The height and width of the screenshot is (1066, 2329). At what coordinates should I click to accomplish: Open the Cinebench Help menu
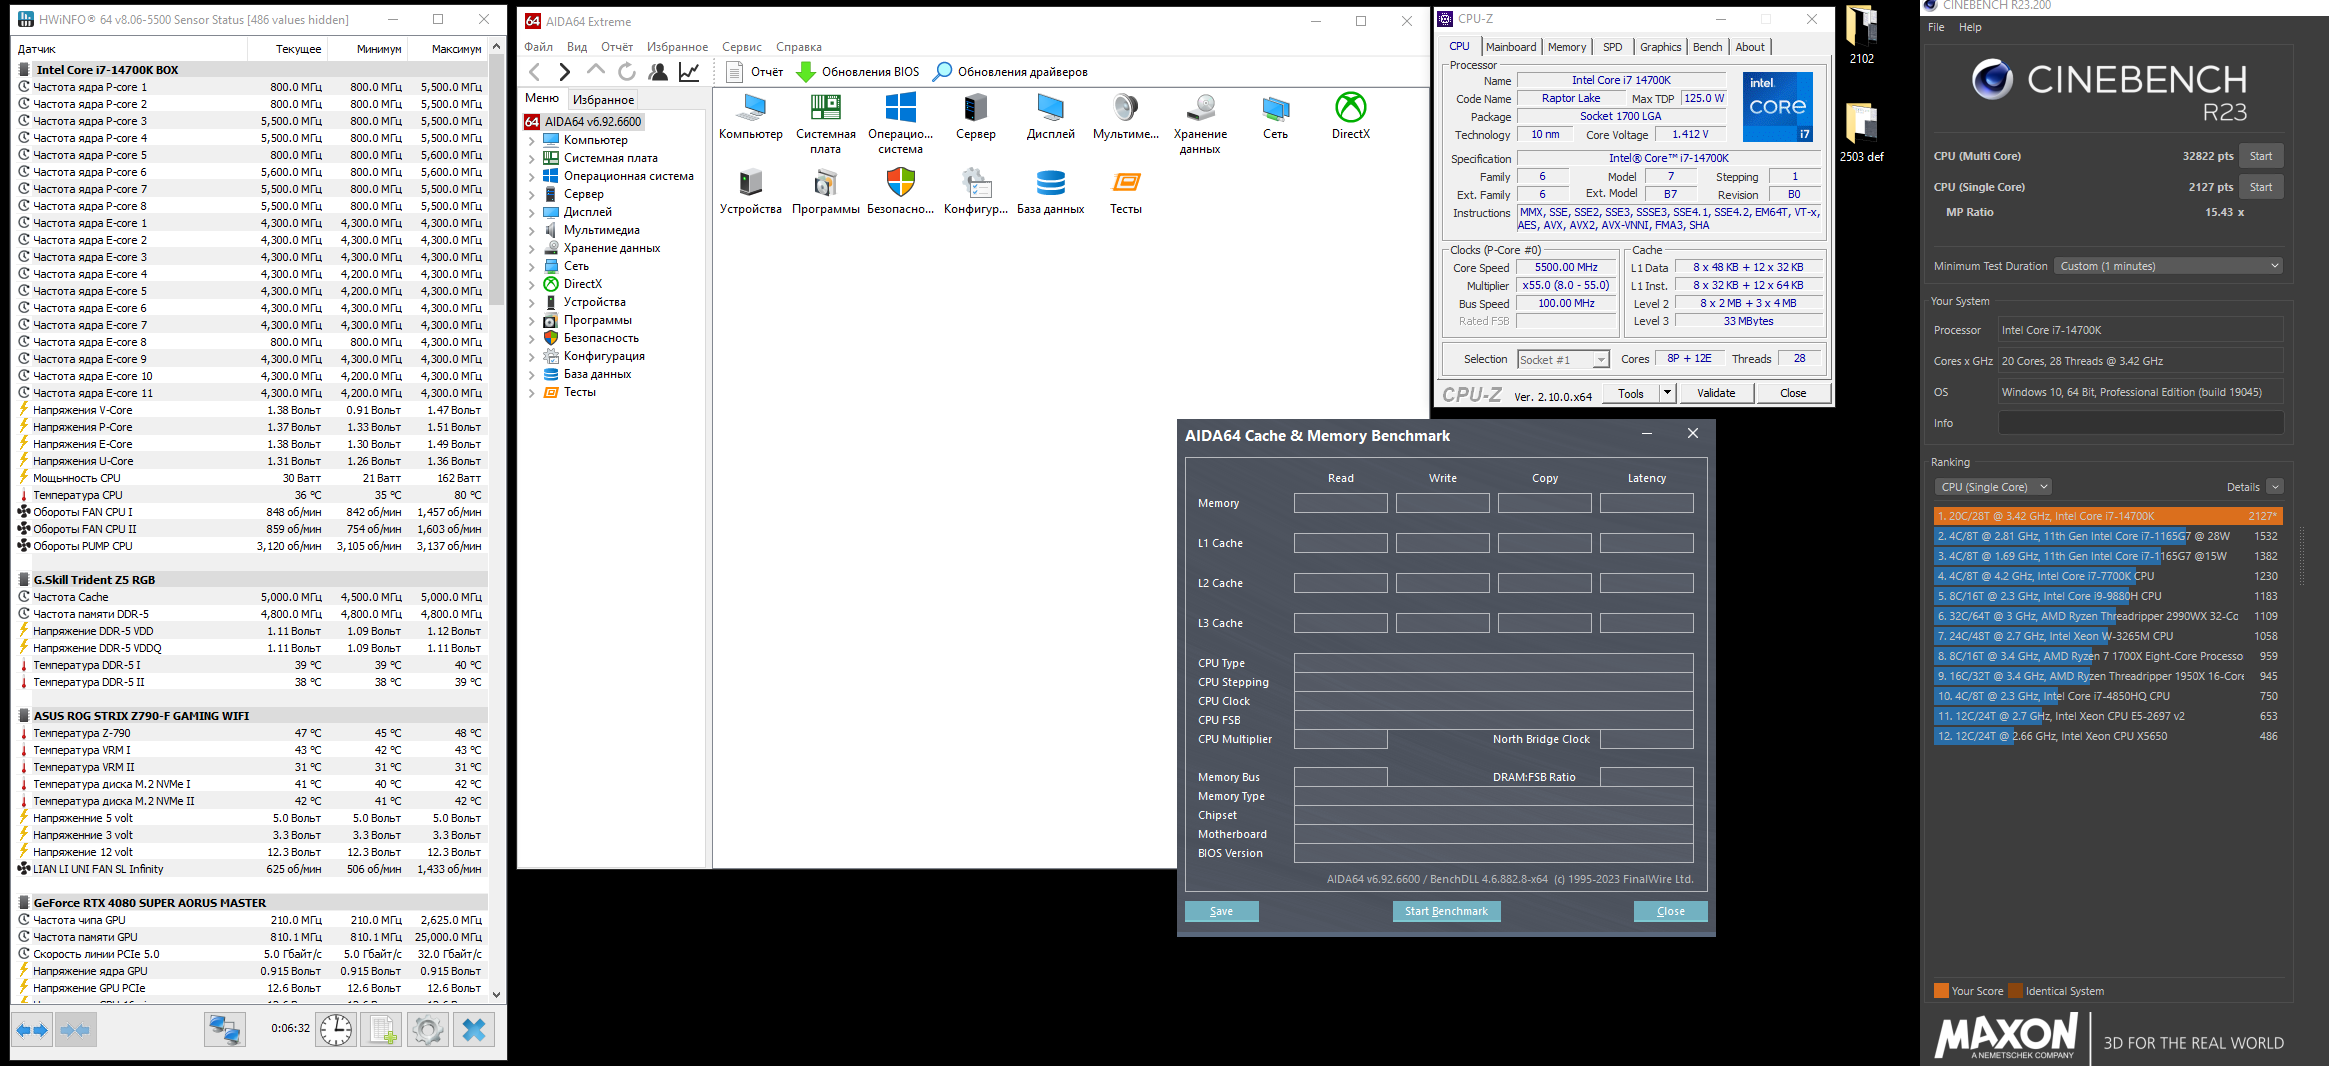pos(1969,27)
